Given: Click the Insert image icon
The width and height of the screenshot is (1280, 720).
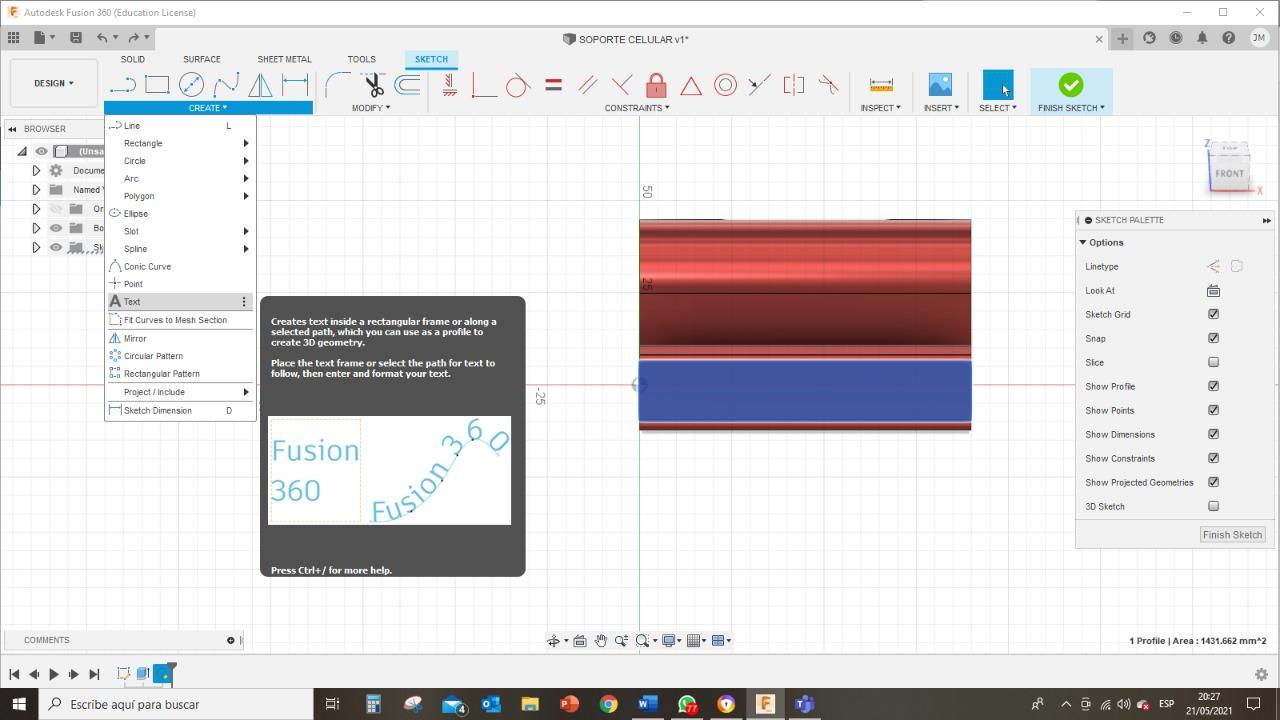Looking at the screenshot, I should click(940, 85).
